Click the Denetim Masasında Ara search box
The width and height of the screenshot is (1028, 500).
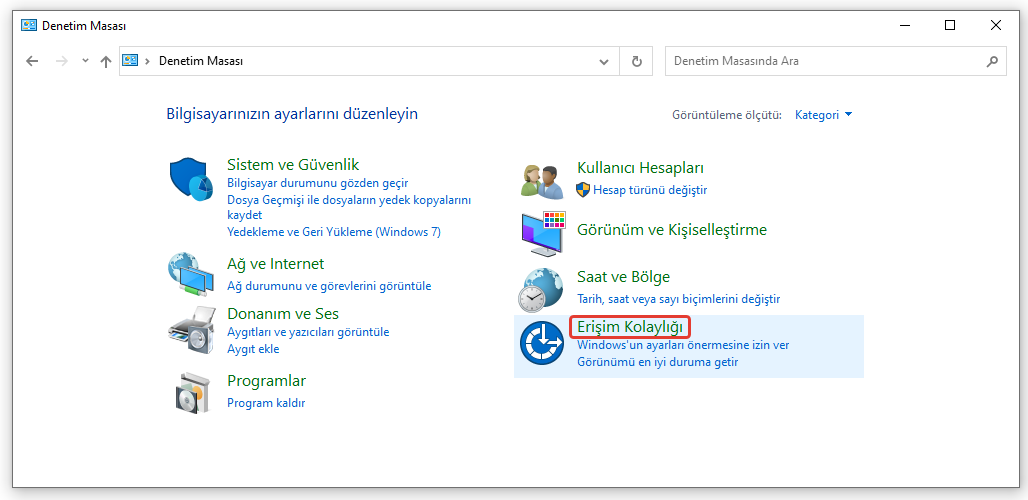[x=825, y=61]
